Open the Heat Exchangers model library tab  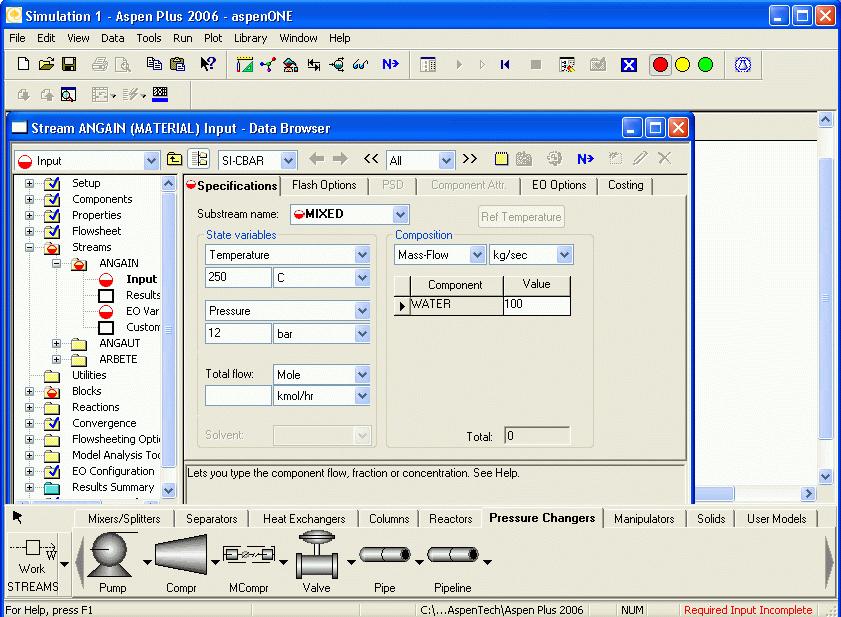click(x=304, y=519)
